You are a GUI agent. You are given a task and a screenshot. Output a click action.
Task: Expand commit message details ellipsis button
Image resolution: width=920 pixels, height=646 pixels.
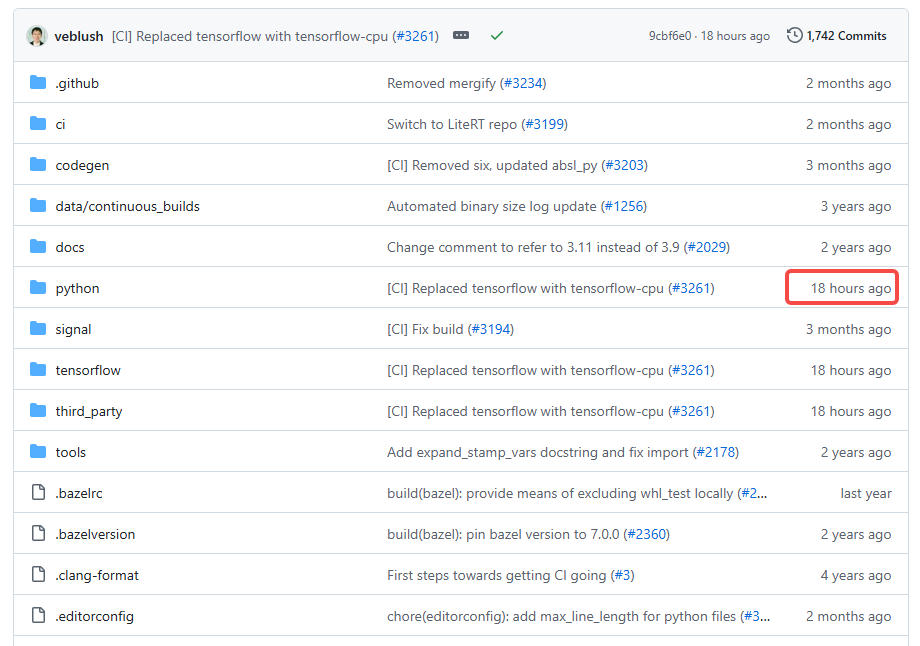[x=461, y=35]
